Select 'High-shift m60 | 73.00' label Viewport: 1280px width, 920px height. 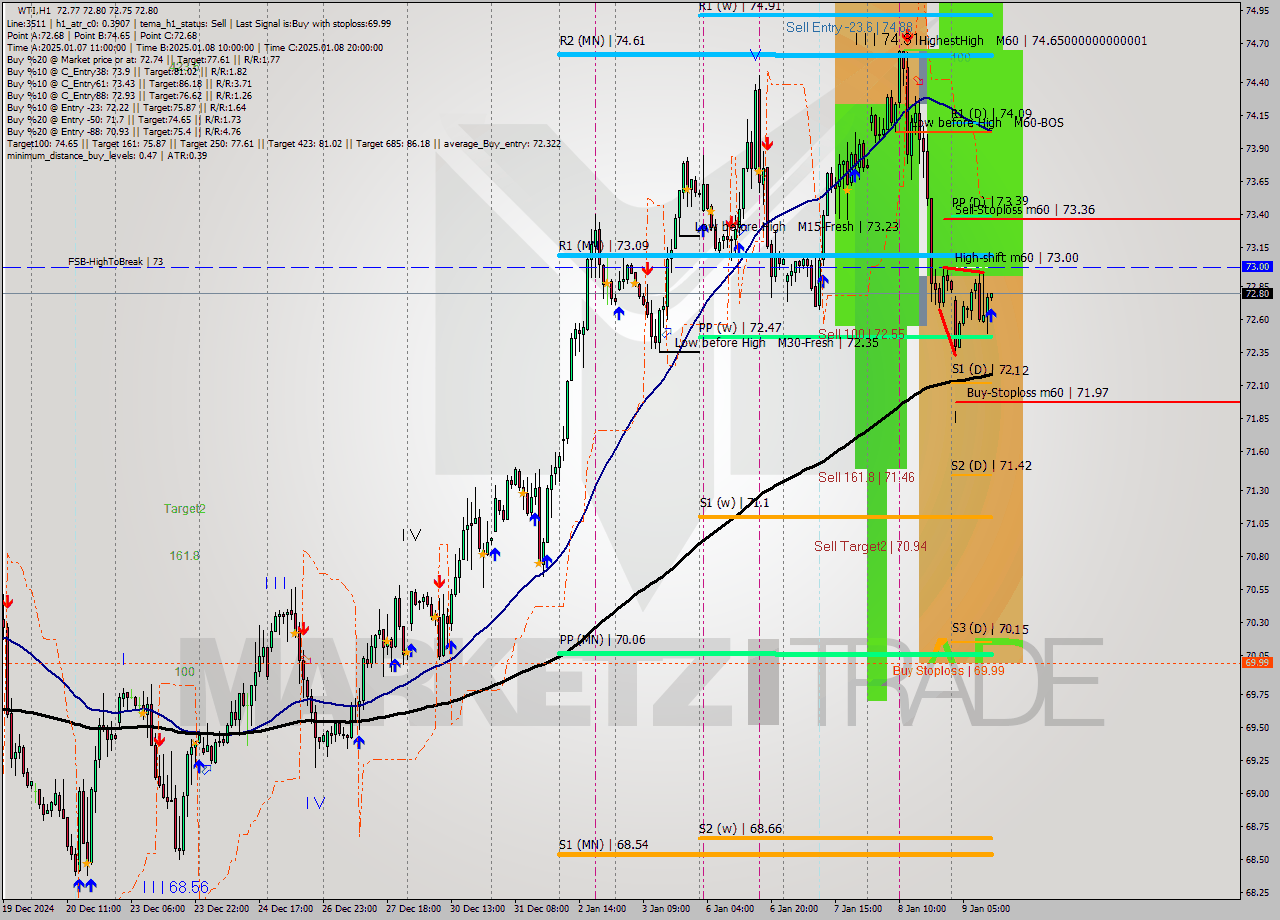tap(1016, 257)
